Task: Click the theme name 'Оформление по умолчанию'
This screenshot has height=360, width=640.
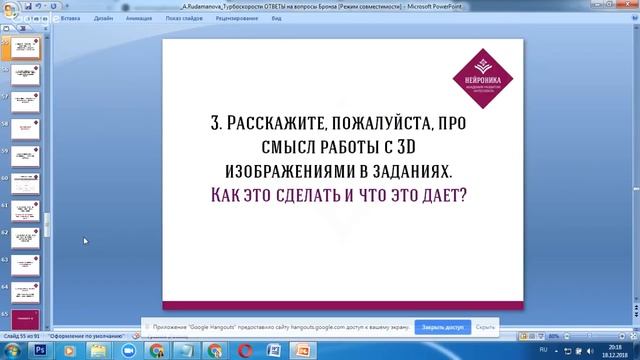Action: click(86, 336)
